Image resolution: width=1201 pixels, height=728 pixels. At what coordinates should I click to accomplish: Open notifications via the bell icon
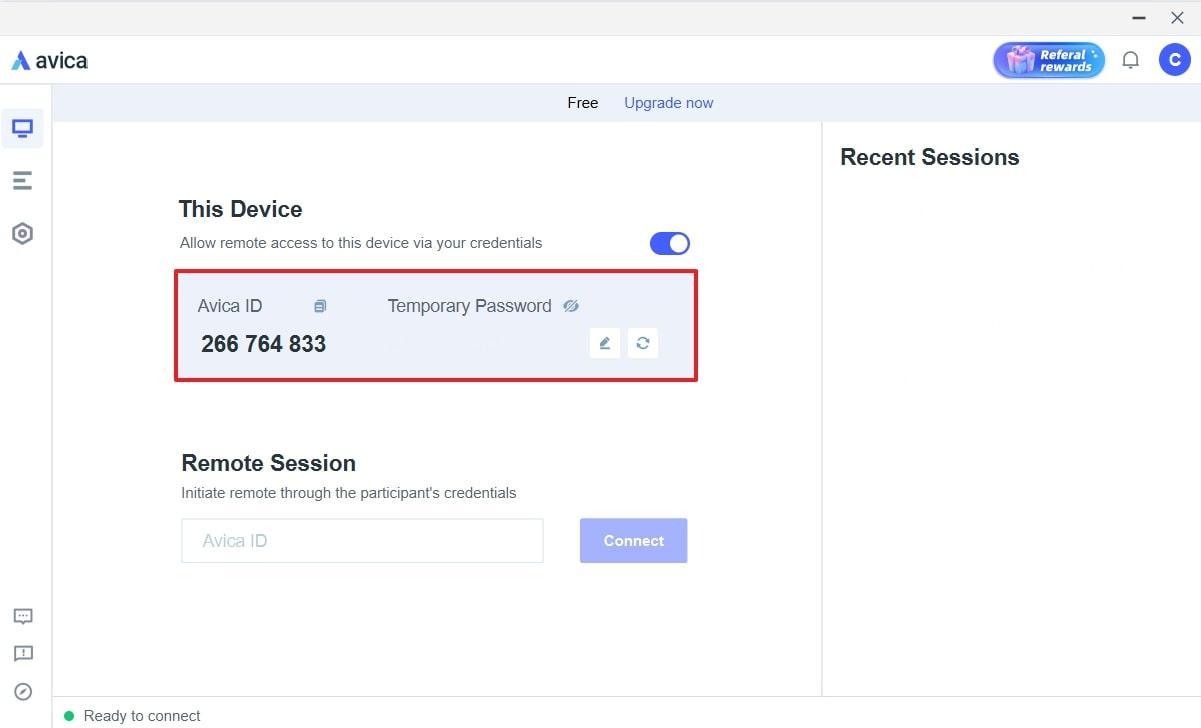pyautogui.click(x=1130, y=59)
